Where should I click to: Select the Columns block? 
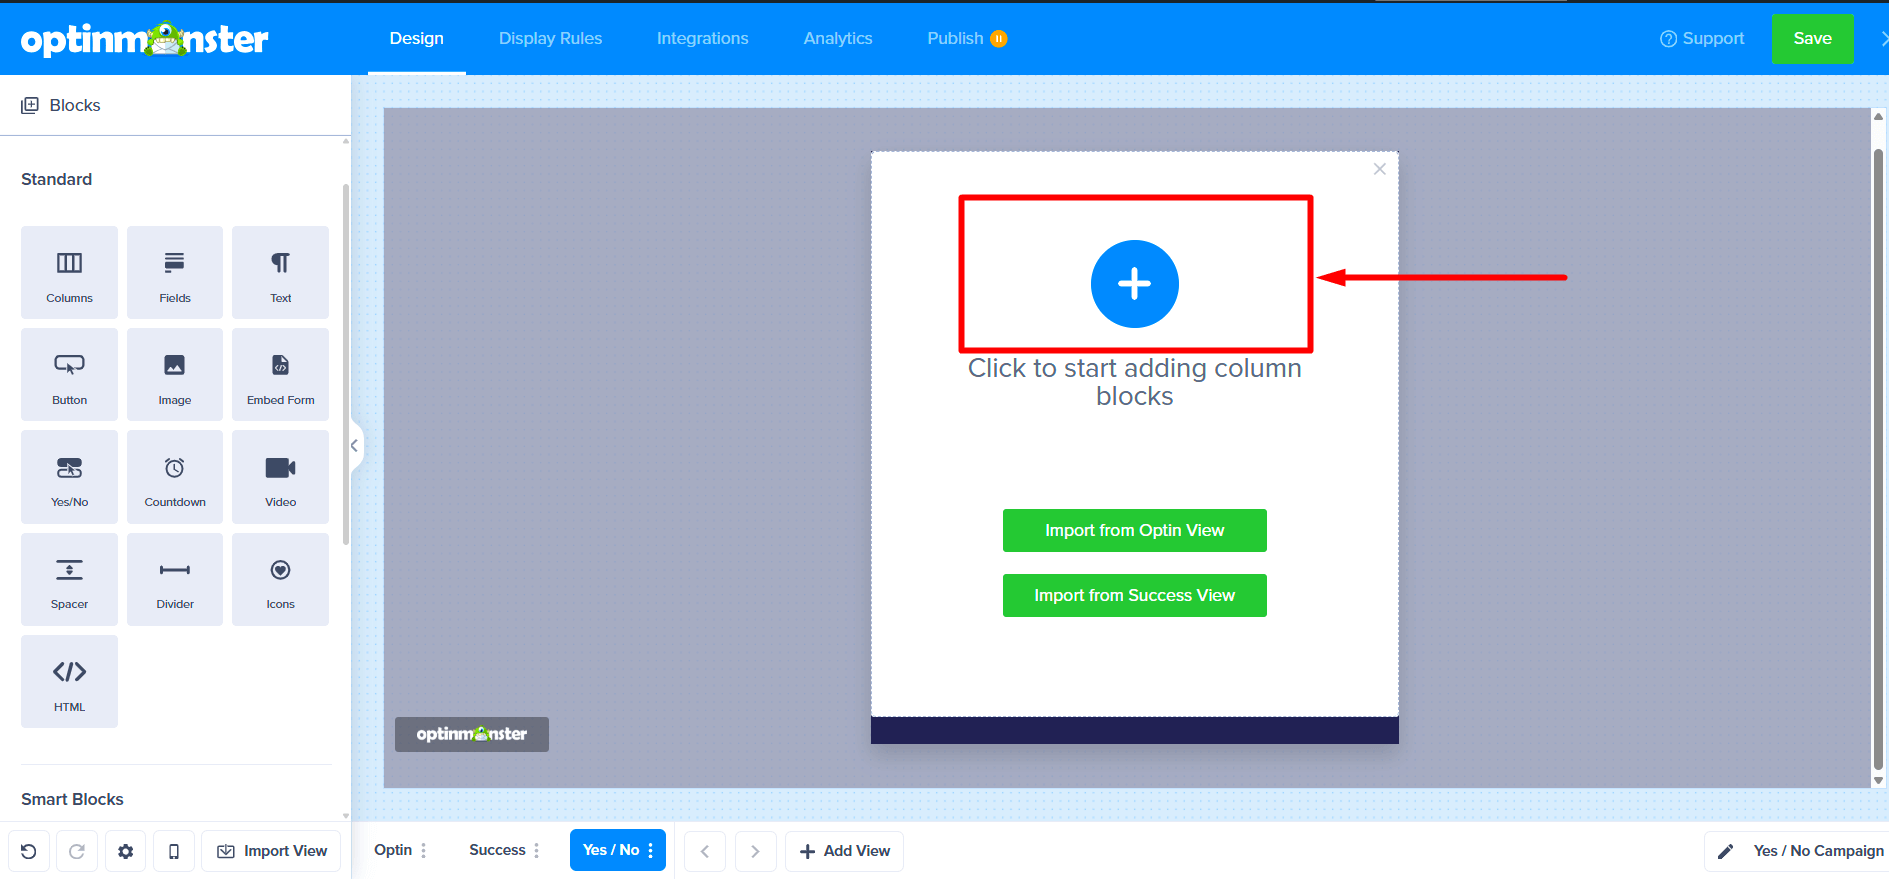click(x=69, y=272)
